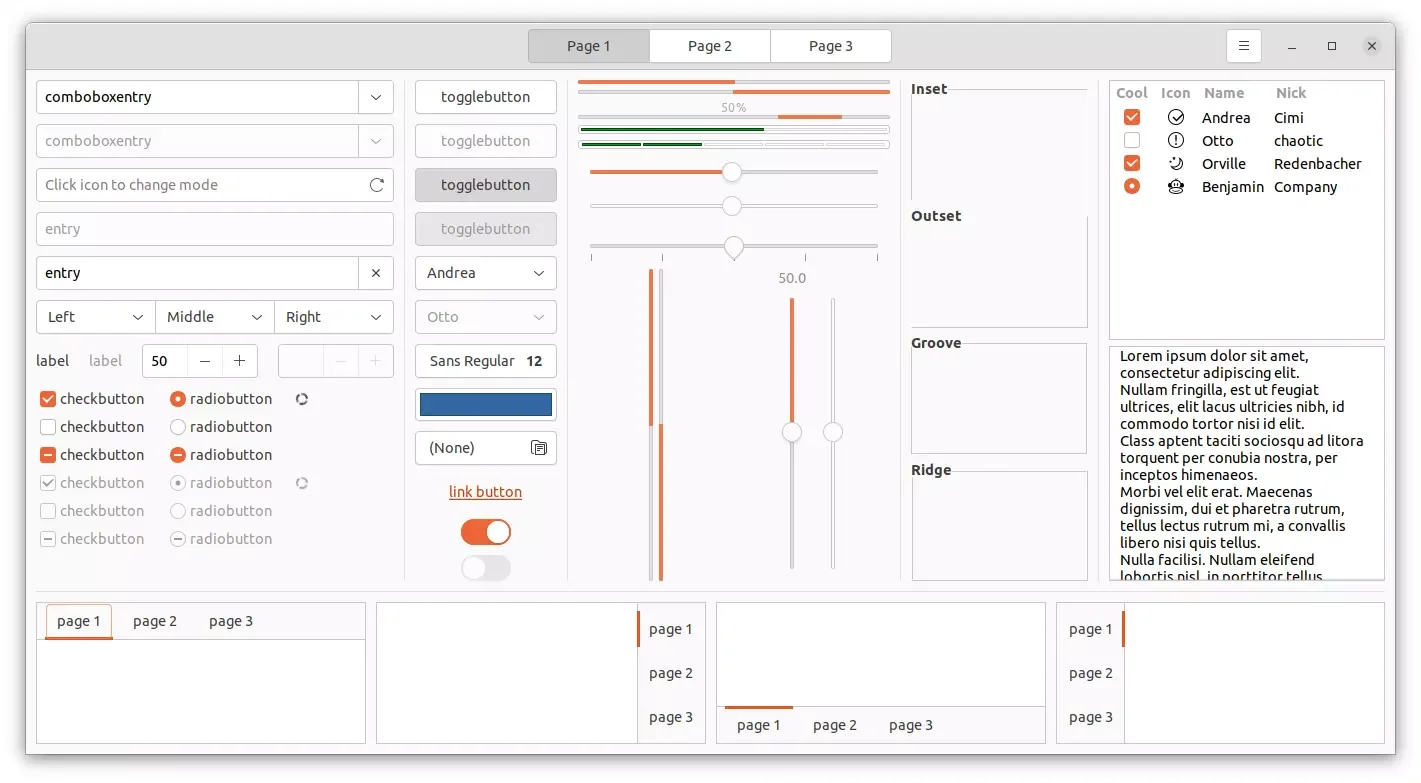The width and height of the screenshot is (1421, 783).
Task: Click the refresh icon in the change-mode entry
Action: (376, 184)
